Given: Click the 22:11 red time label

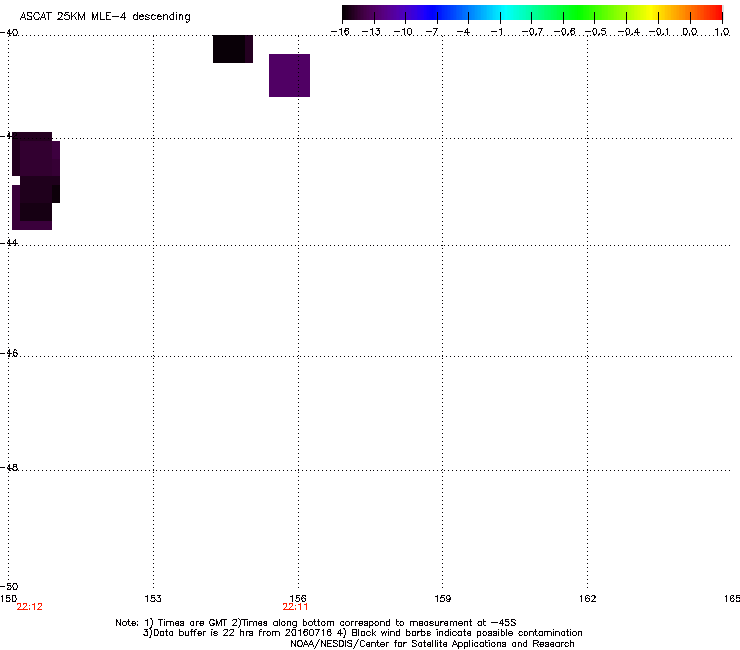Looking at the screenshot, I should click(x=295, y=607).
